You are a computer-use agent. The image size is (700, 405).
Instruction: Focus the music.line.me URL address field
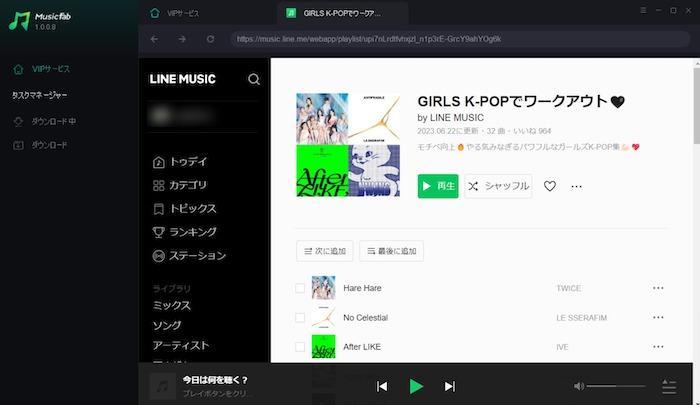[x=460, y=39]
